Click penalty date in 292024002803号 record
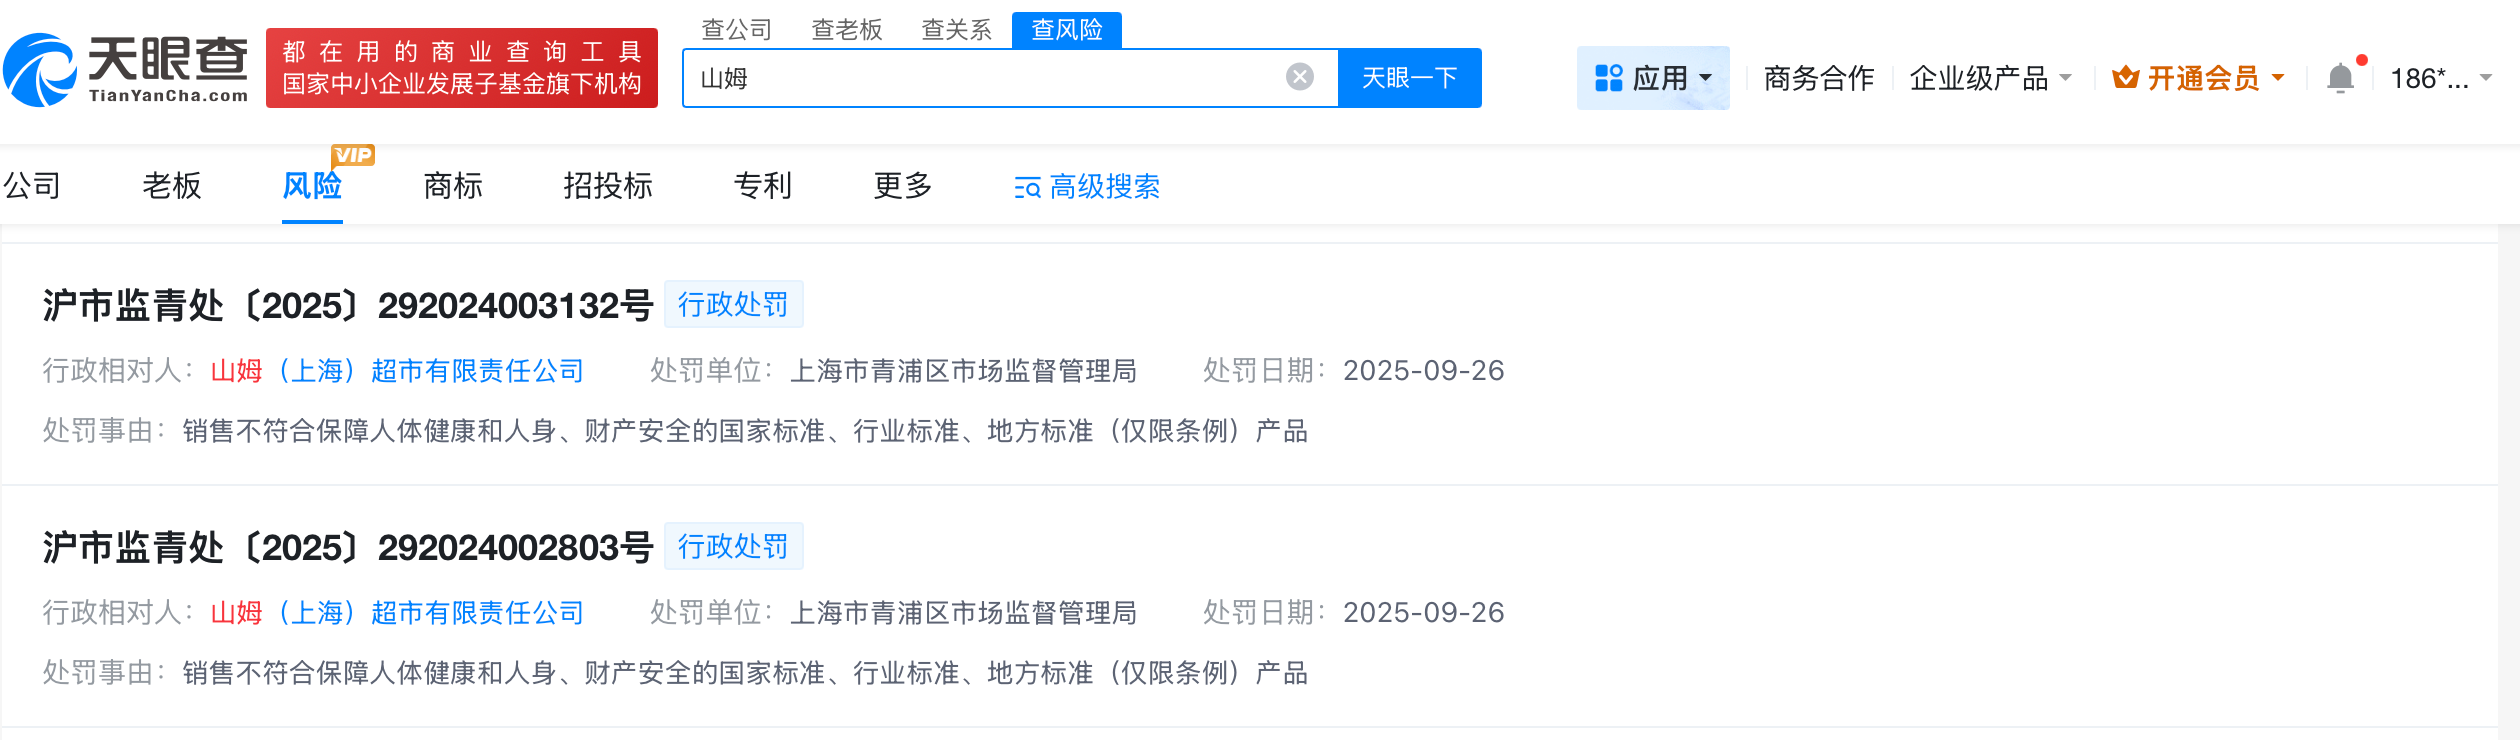 click(1423, 613)
